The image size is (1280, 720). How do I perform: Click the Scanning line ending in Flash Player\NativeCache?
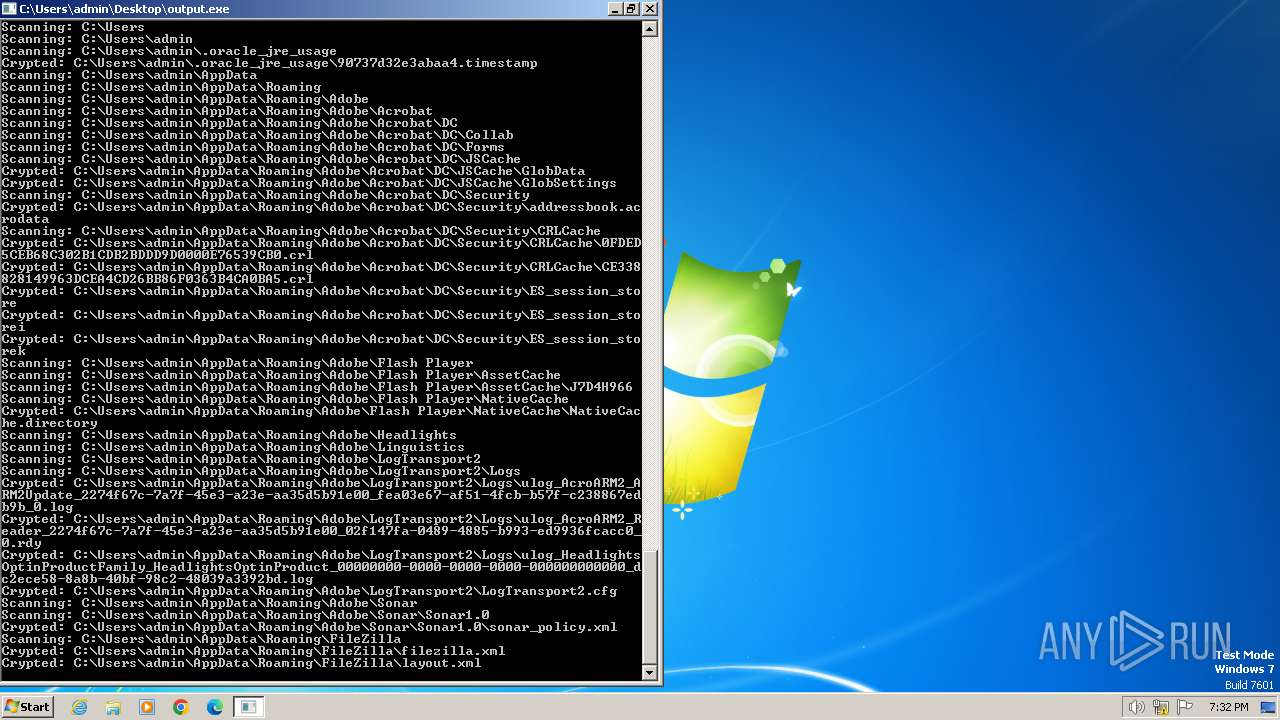285,399
